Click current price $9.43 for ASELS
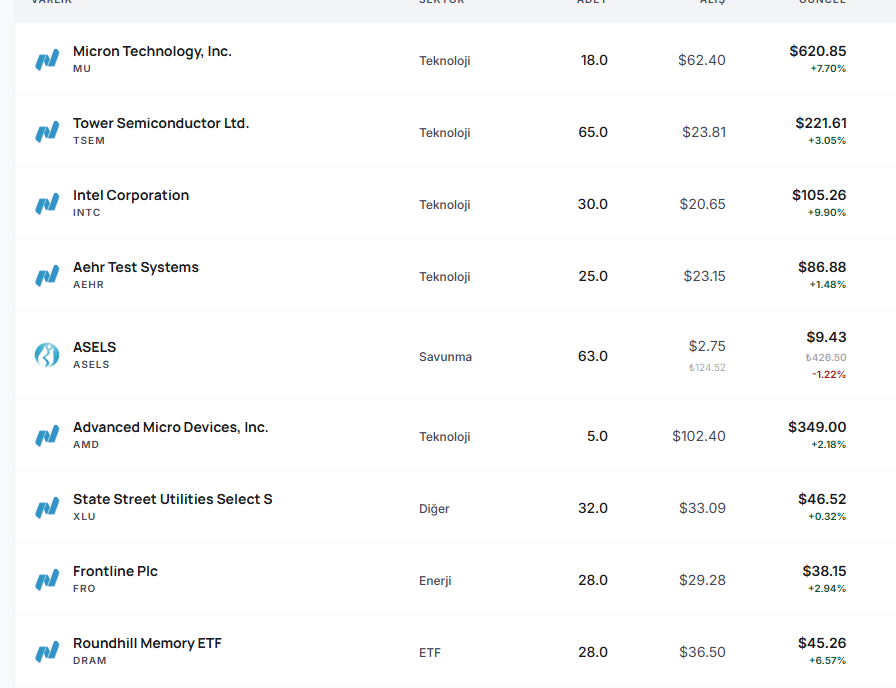The image size is (896, 688). 826,337
